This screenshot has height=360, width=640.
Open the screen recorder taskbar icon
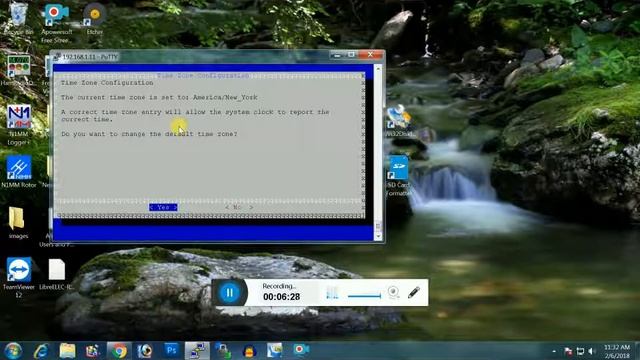pyautogui.click(x=301, y=350)
